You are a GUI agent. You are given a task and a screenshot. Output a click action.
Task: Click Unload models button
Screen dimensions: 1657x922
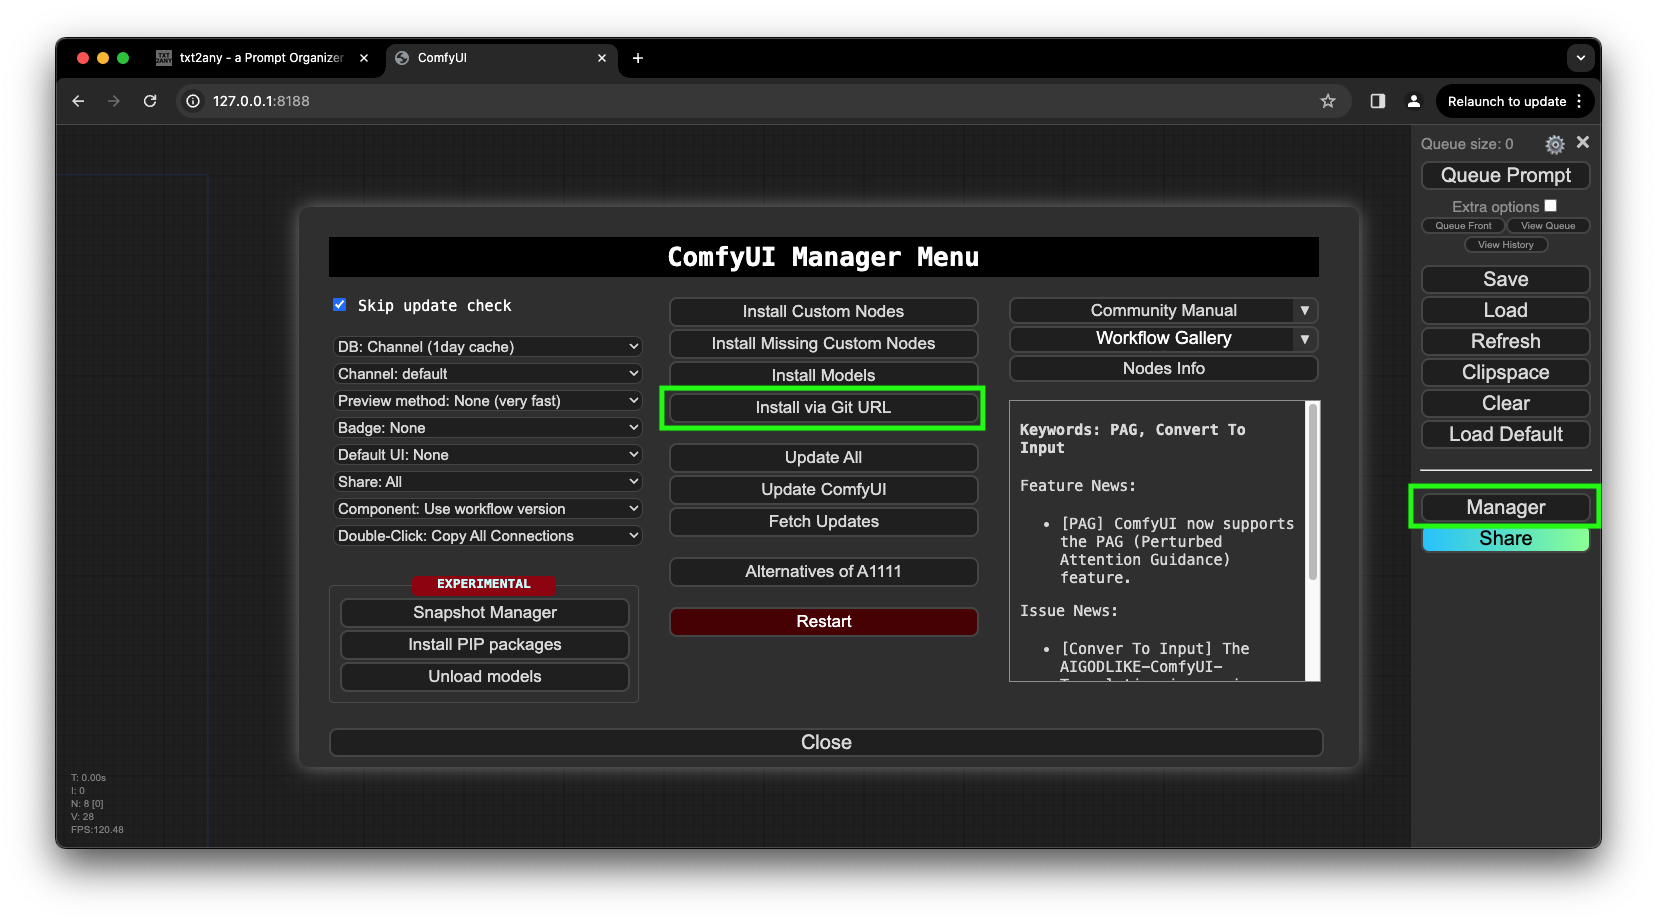pos(485,677)
